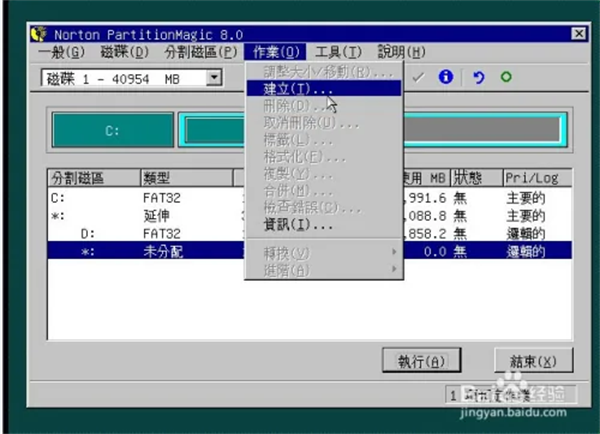Screen dimensions: 600x434
Task: Expand the 轉換(V) submenu
Action: 324,253
